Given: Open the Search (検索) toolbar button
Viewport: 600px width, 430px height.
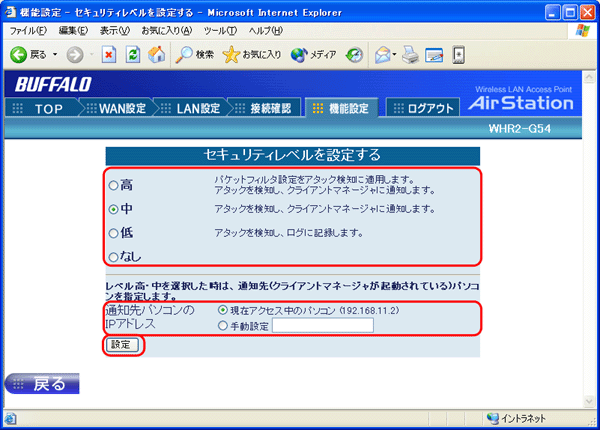Looking at the screenshot, I should click(195, 55).
